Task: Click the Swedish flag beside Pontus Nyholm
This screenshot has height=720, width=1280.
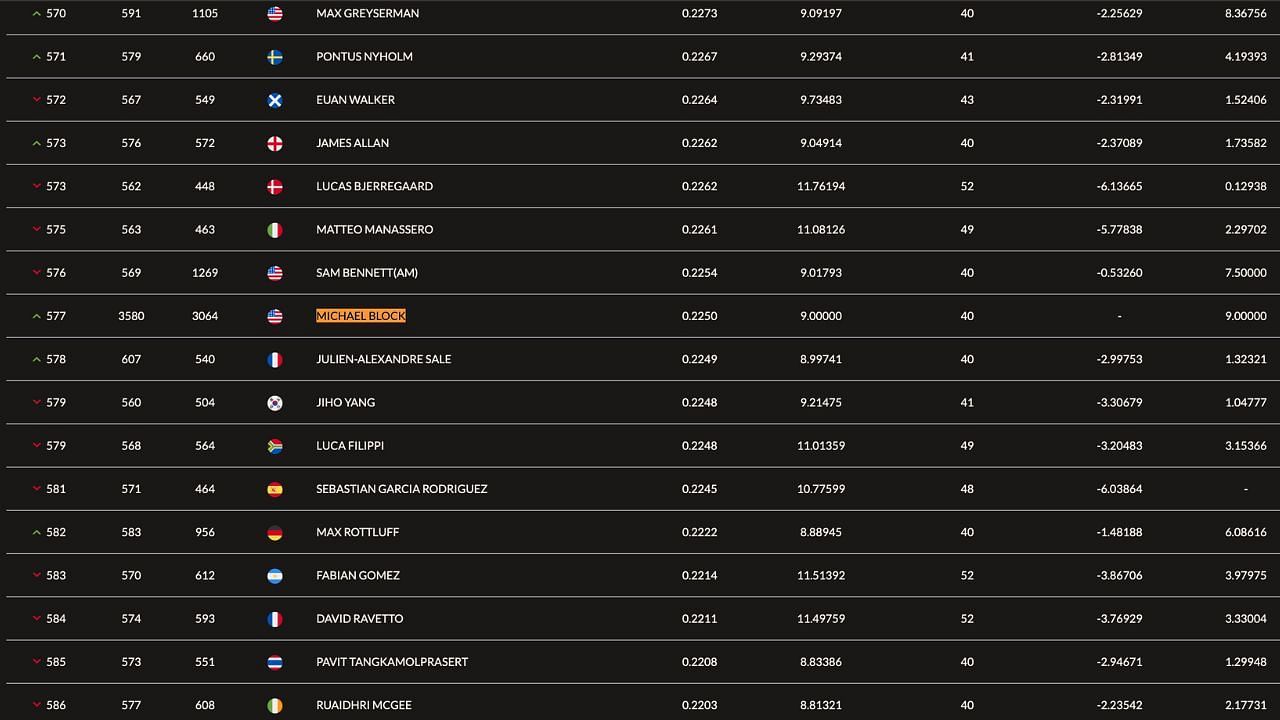Action: point(275,57)
